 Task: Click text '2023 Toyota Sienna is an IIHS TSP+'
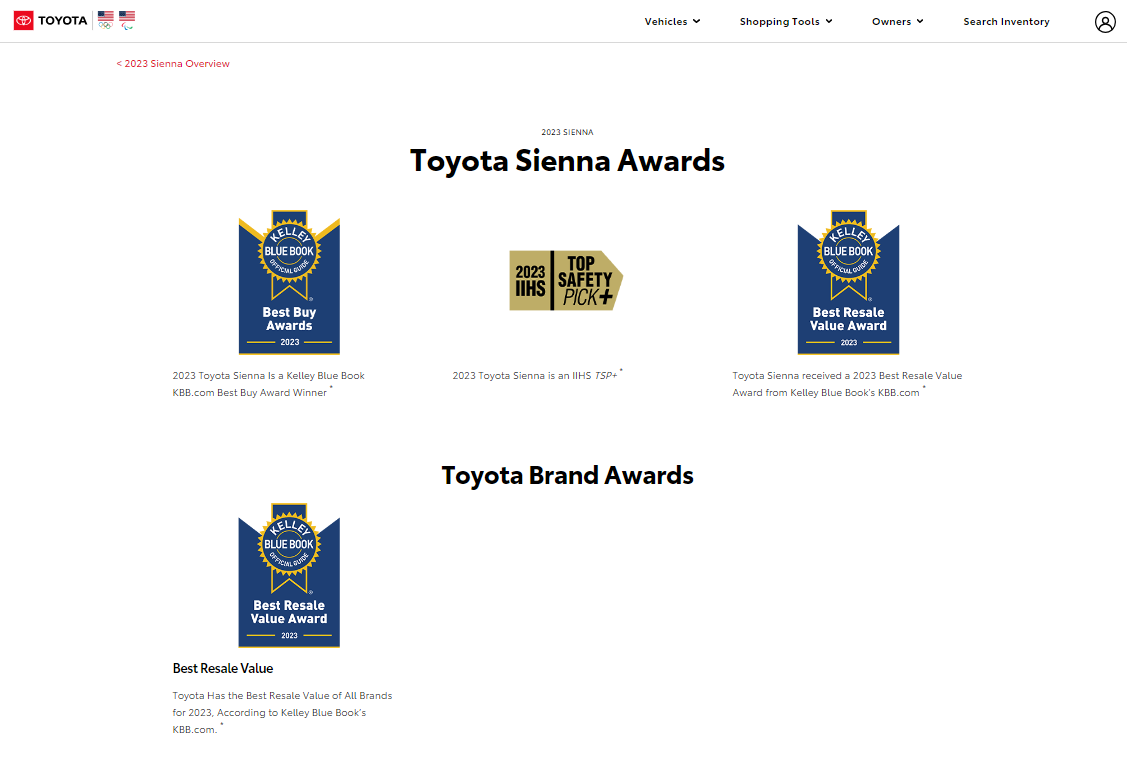click(x=535, y=375)
